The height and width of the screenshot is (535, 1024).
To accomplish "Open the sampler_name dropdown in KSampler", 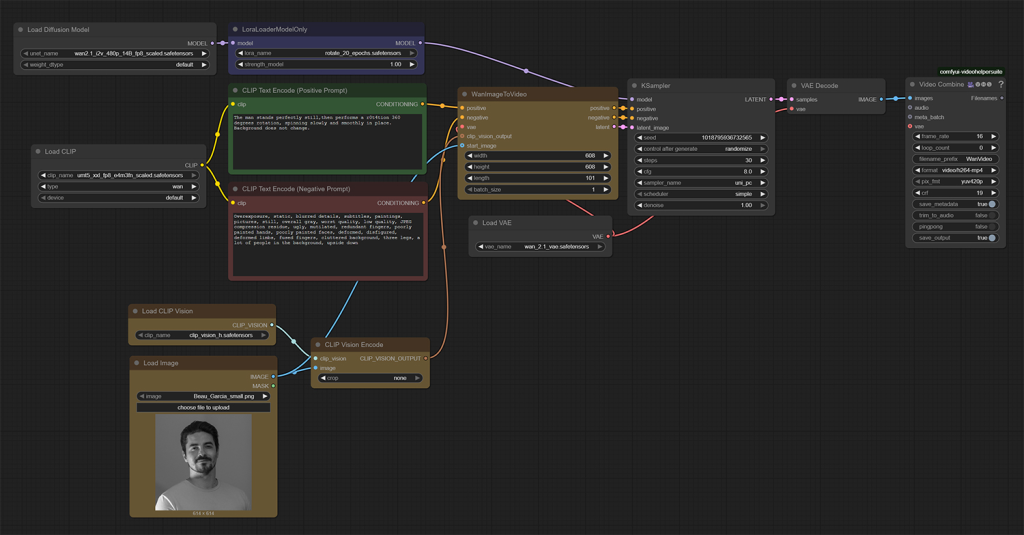I will click(700, 183).
